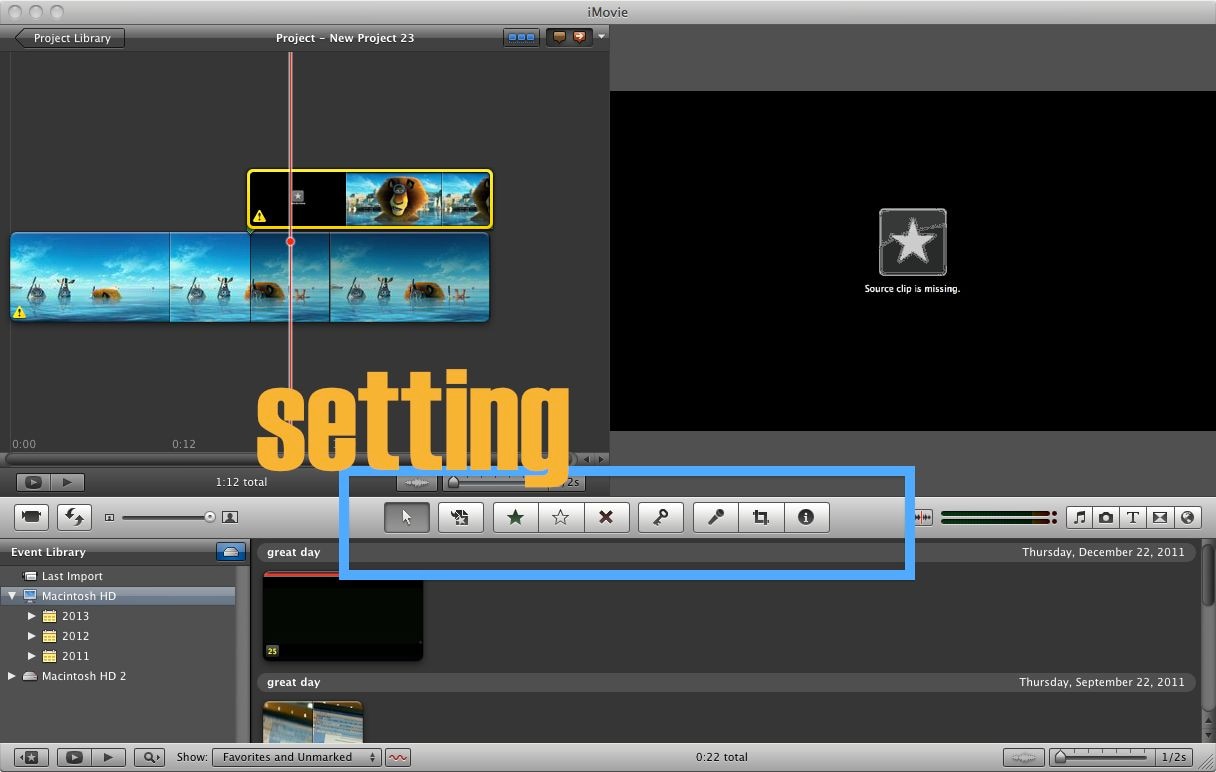This screenshot has width=1216, height=772.
Task: Go back to Project Library
Action: (x=70, y=38)
